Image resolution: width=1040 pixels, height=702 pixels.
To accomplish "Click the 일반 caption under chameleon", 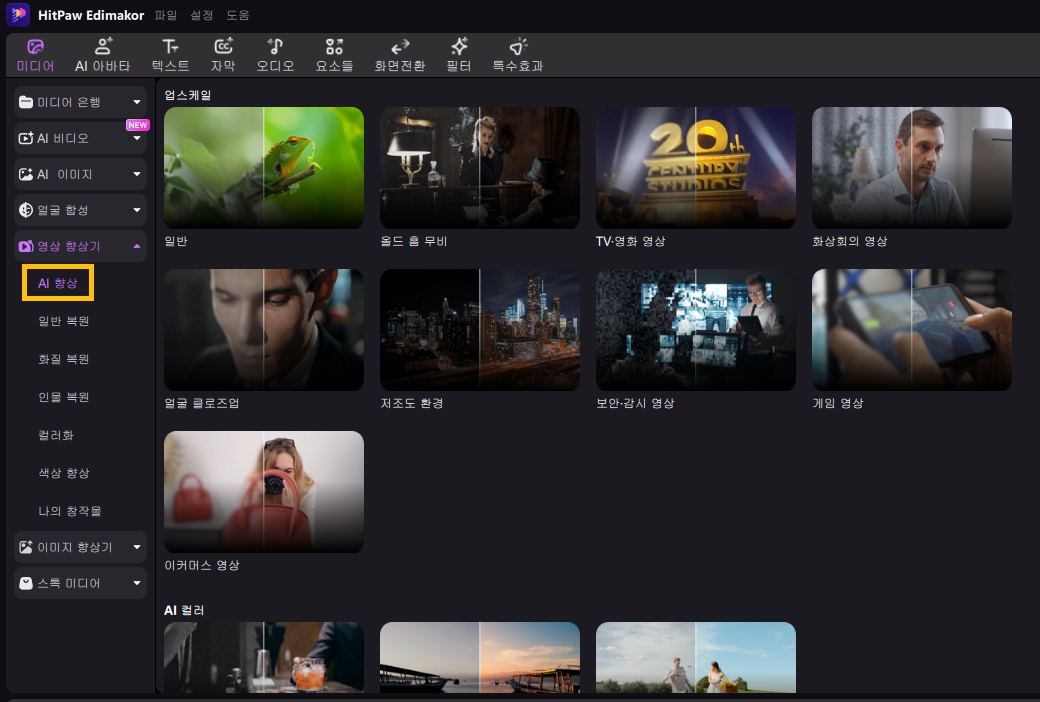I will click(x=176, y=241).
